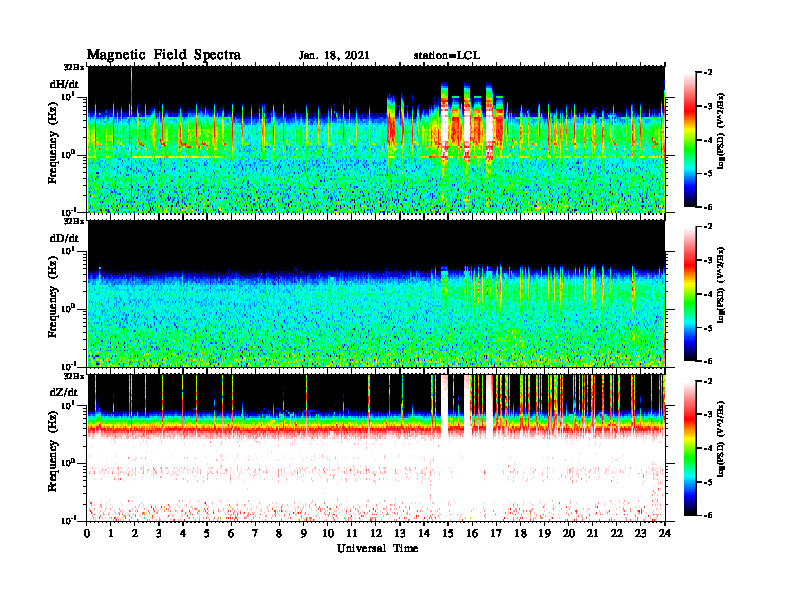Click hour 0 on the time axis

(x=87, y=533)
